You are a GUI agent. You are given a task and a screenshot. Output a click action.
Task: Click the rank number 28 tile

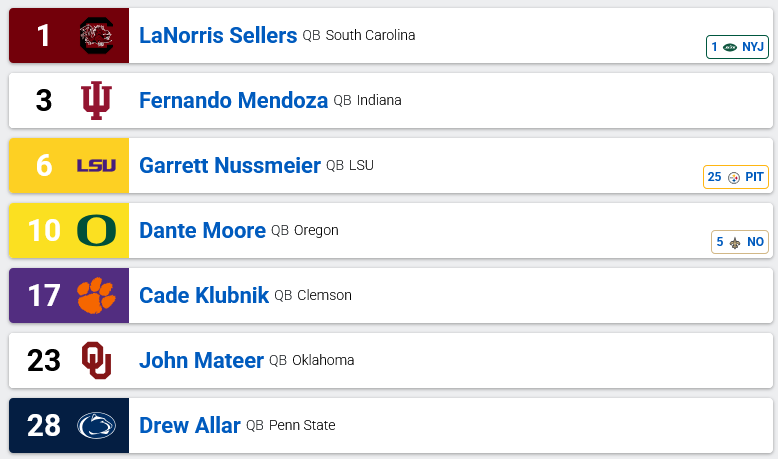(x=43, y=426)
